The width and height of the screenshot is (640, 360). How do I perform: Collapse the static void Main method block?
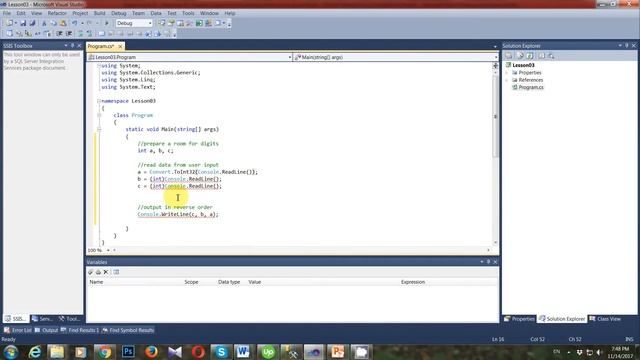tap(99, 129)
